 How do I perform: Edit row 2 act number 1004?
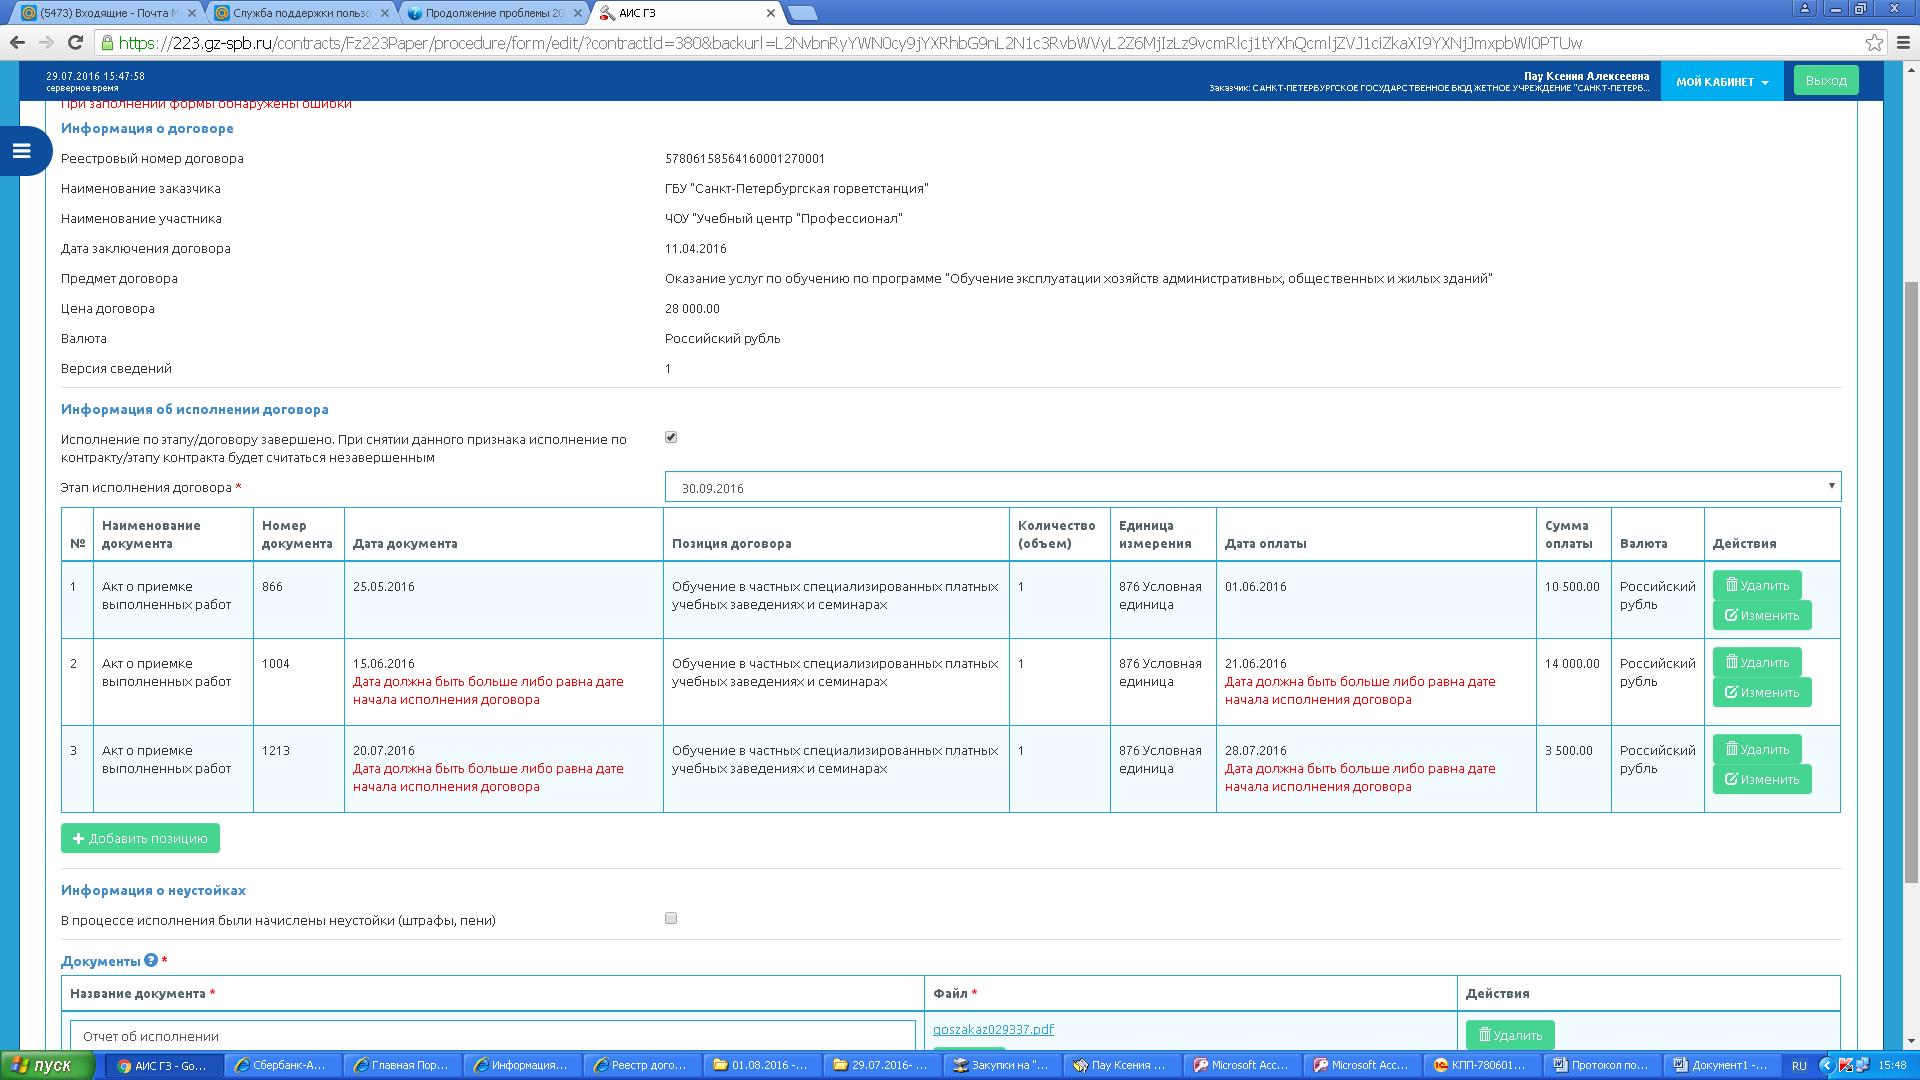(x=1761, y=692)
